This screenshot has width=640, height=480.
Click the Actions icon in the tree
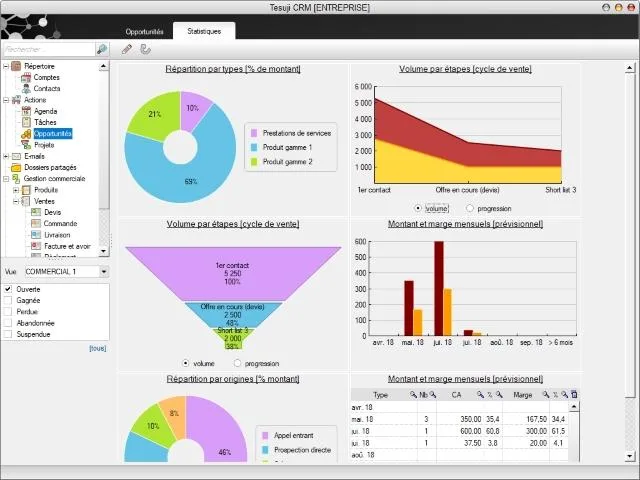coord(16,100)
